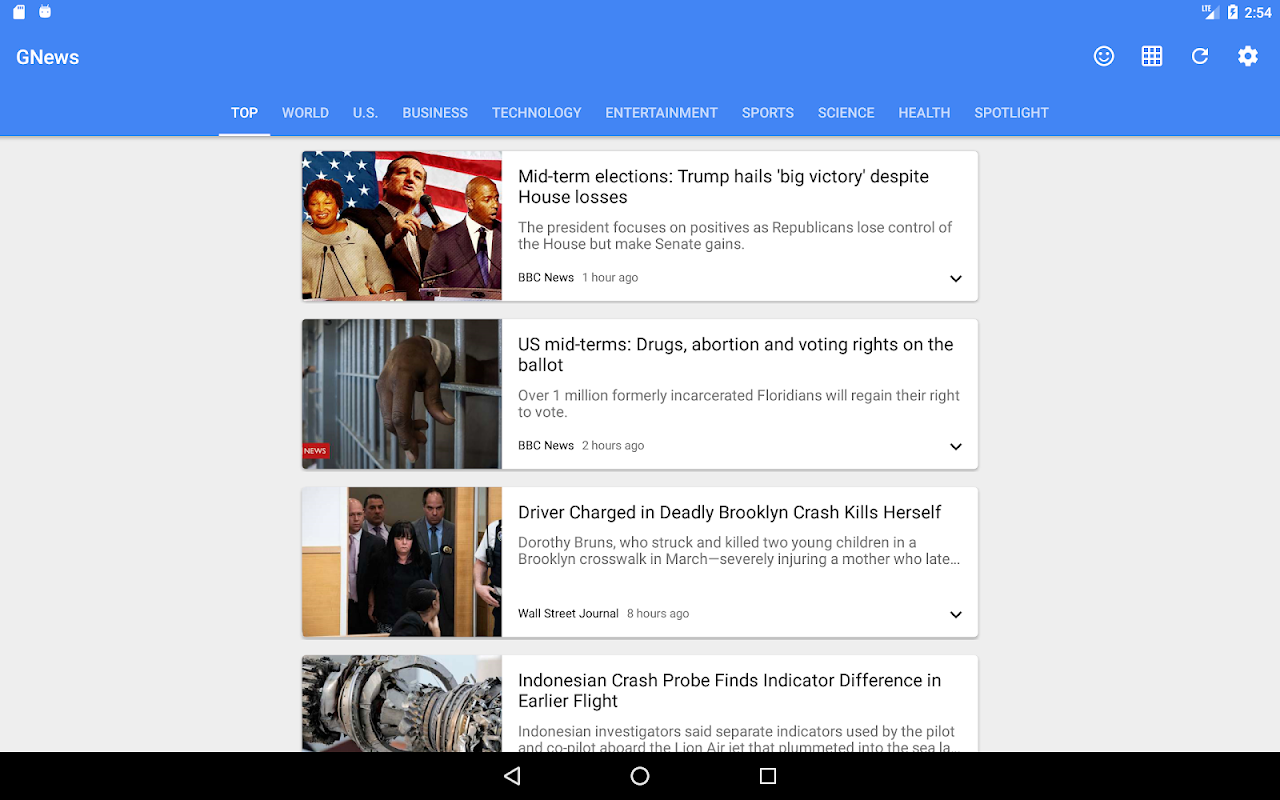
Task: Open Indonesian Crash Probe headline
Action: click(x=729, y=691)
